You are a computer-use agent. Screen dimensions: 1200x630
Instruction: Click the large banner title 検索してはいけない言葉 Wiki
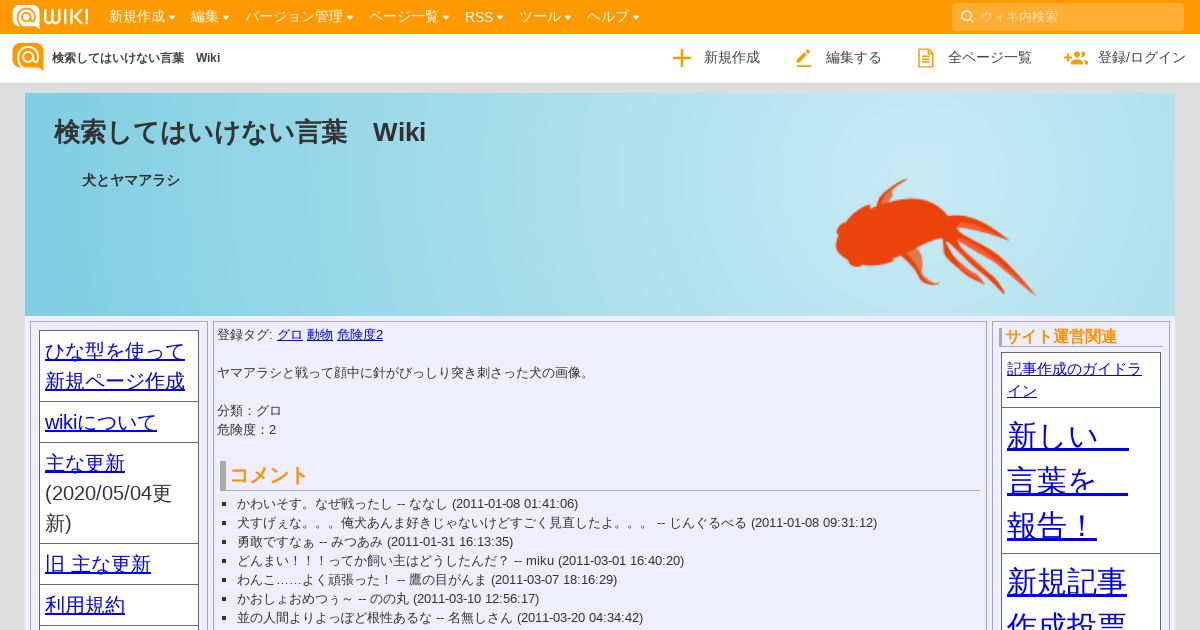pos(240,132)
